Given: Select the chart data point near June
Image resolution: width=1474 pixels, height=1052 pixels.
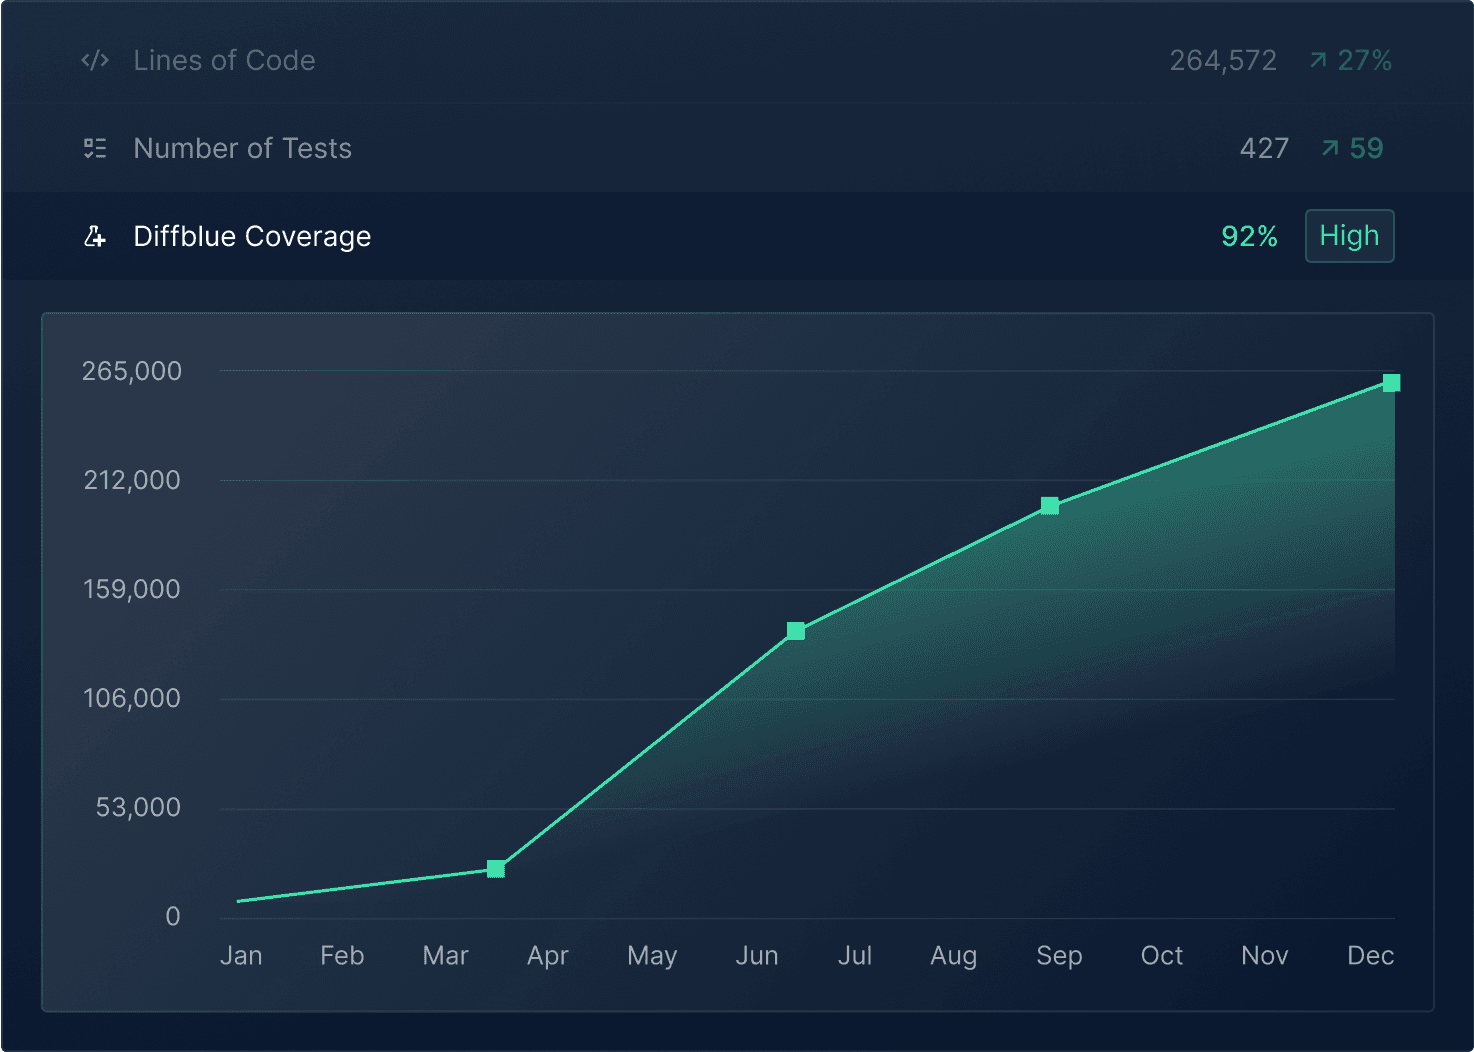Looking at the screenshot, I should tap(796, 631).
